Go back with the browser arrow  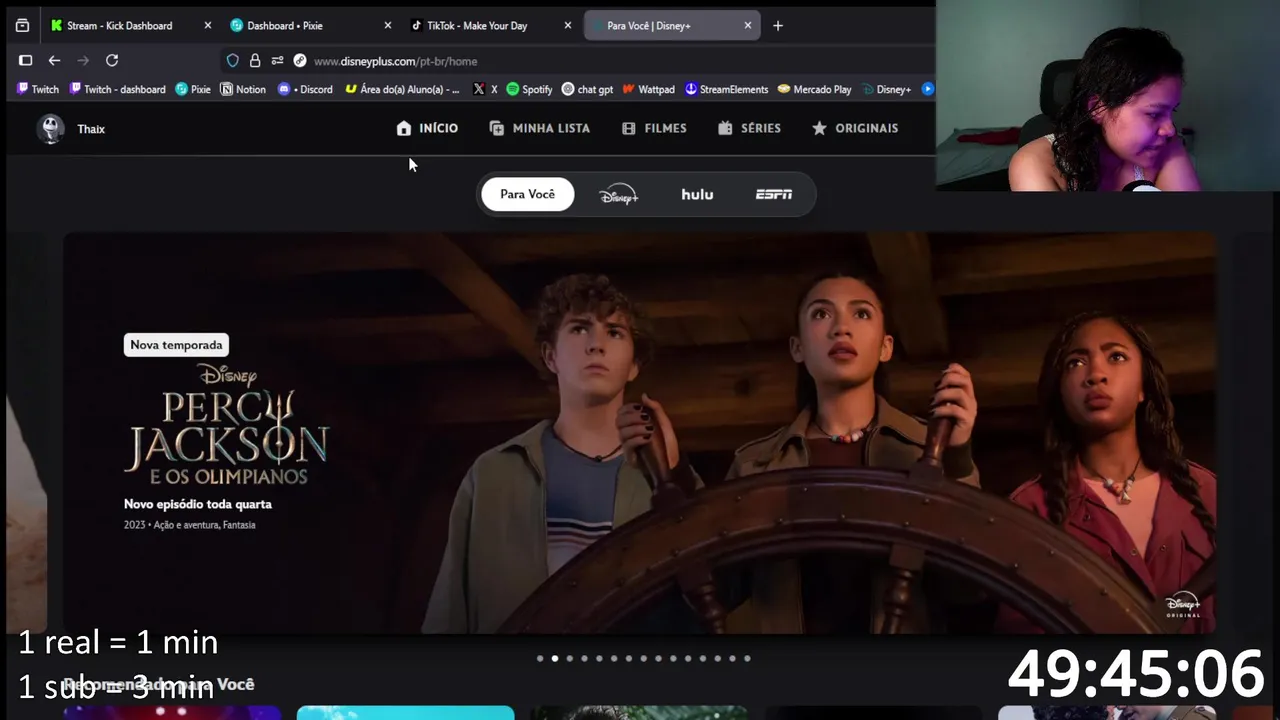[x=54, y=60]
